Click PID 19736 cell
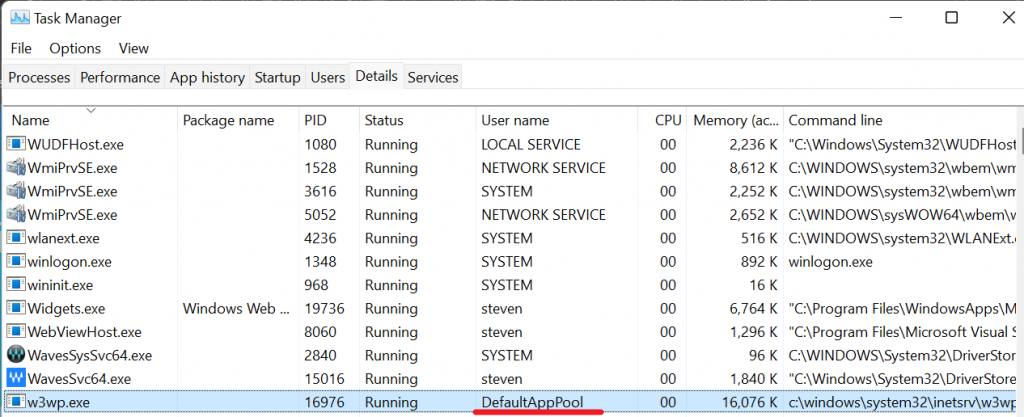This screenshot has height=417, width=1024. point(324,309)
